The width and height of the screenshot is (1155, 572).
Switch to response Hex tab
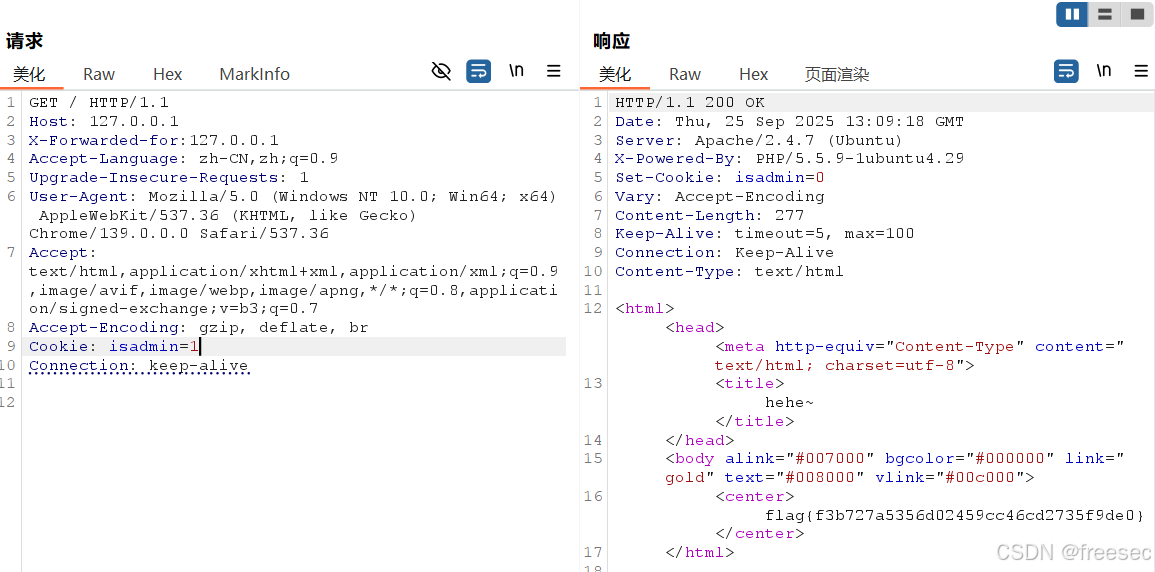[754, 74]
